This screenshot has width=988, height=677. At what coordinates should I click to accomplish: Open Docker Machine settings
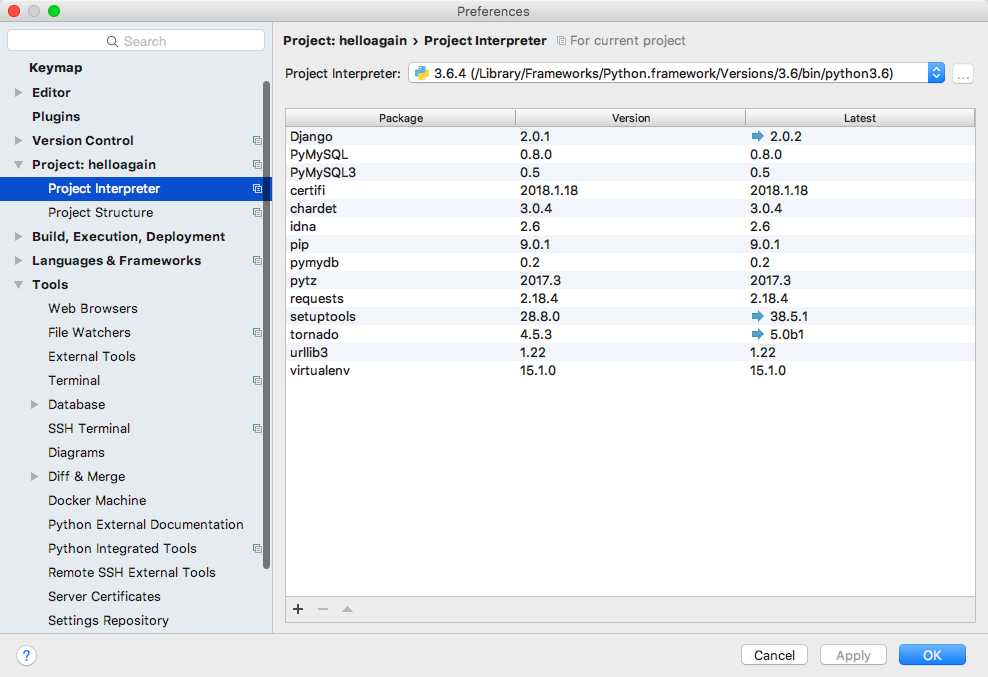(97, 501)
